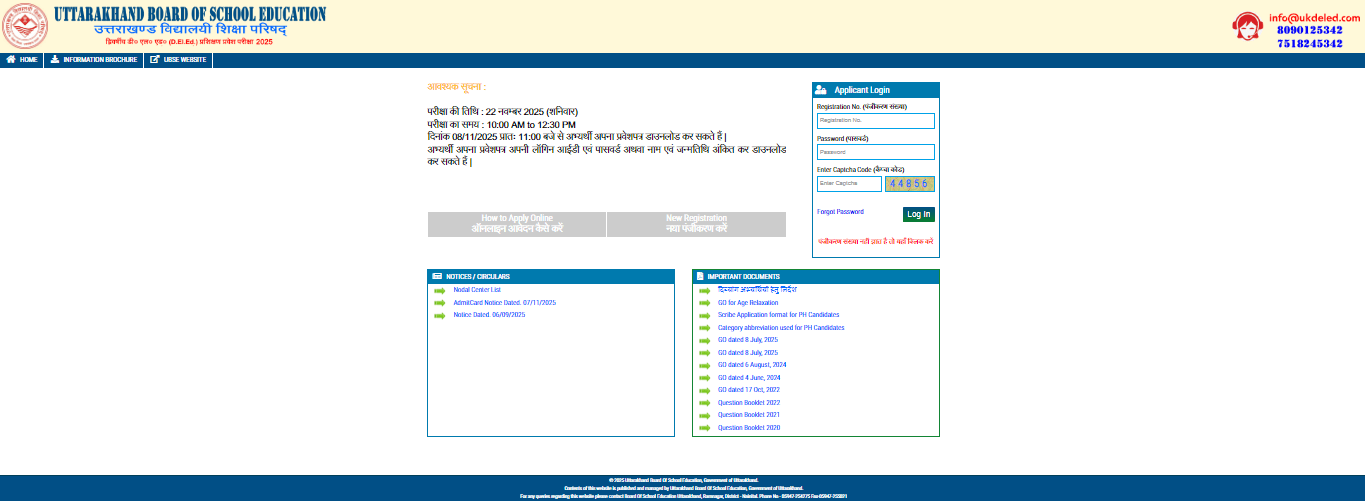Open the GO dated 17 Oct, 2022 document
Screen dimensions: 1365x501
749,390
